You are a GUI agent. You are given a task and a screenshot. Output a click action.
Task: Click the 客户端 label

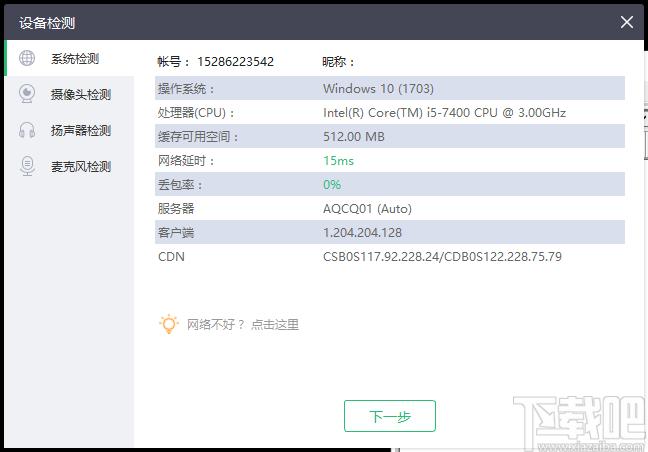click(x=176, y=233)
